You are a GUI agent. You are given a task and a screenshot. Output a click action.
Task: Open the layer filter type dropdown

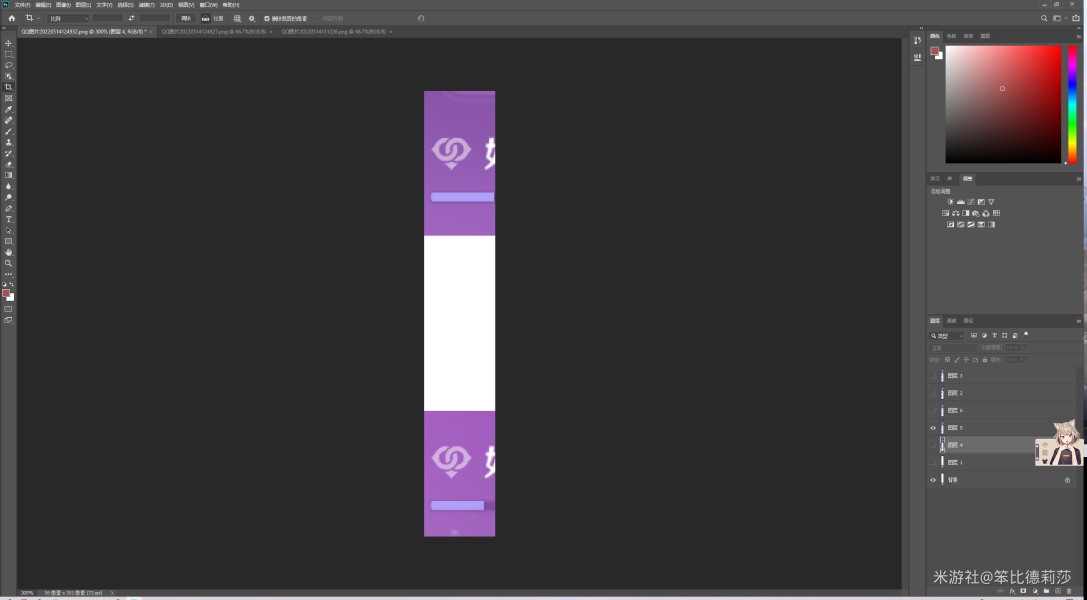(x=948, y=336)
